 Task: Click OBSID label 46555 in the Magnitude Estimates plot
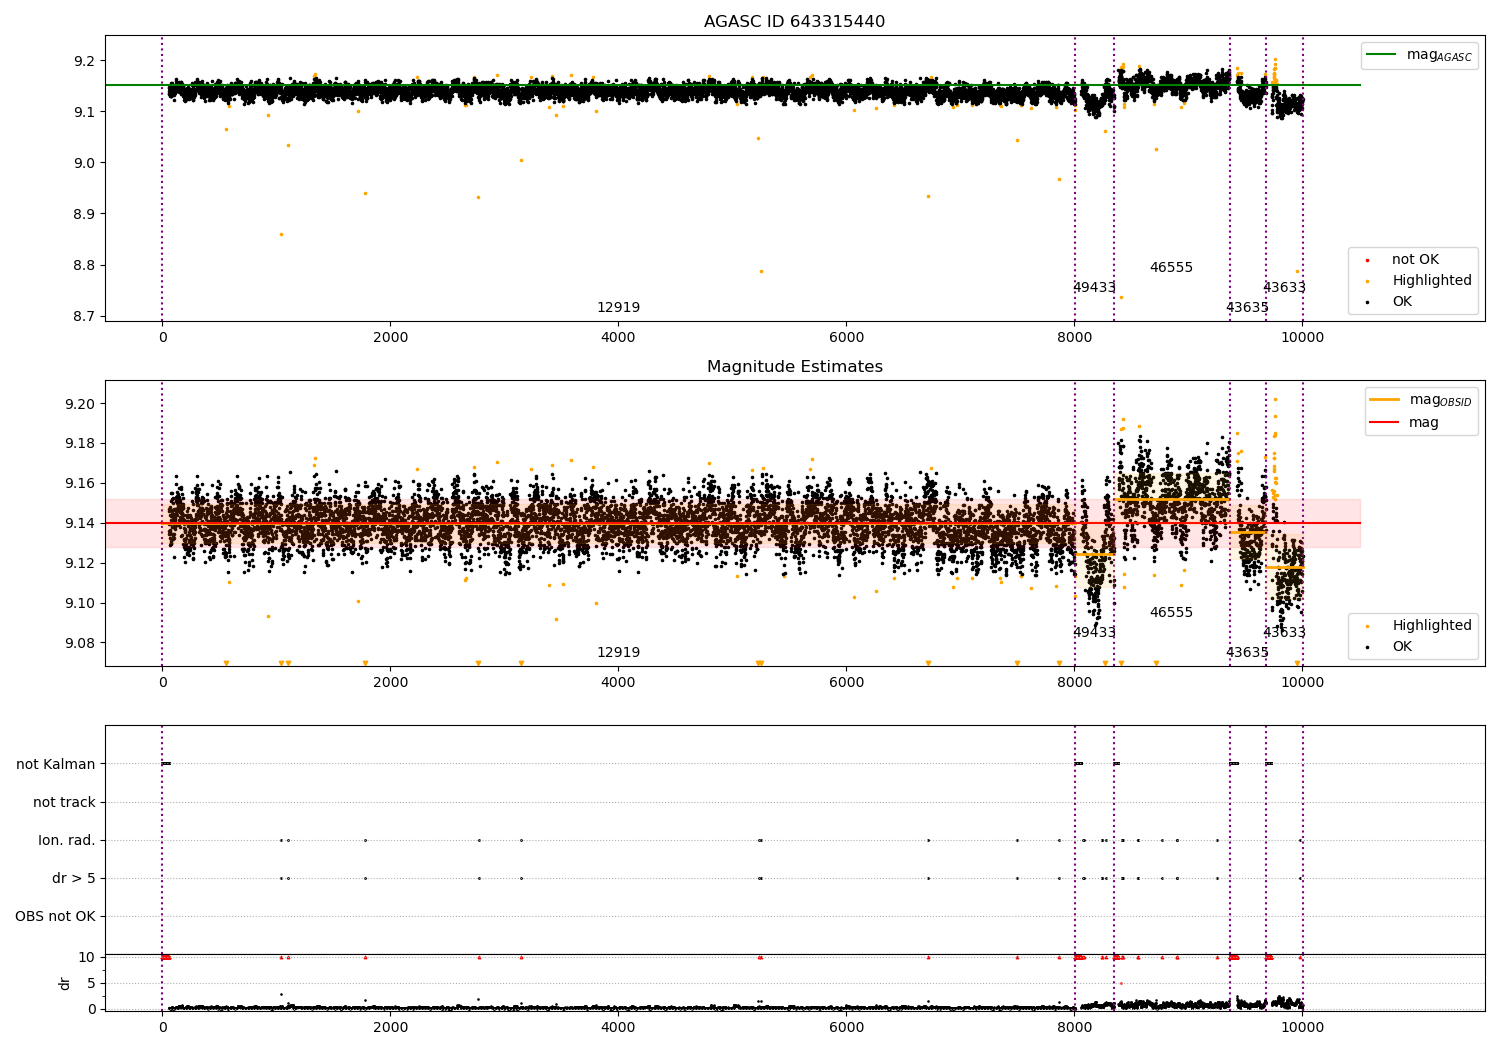[1171, 613]
